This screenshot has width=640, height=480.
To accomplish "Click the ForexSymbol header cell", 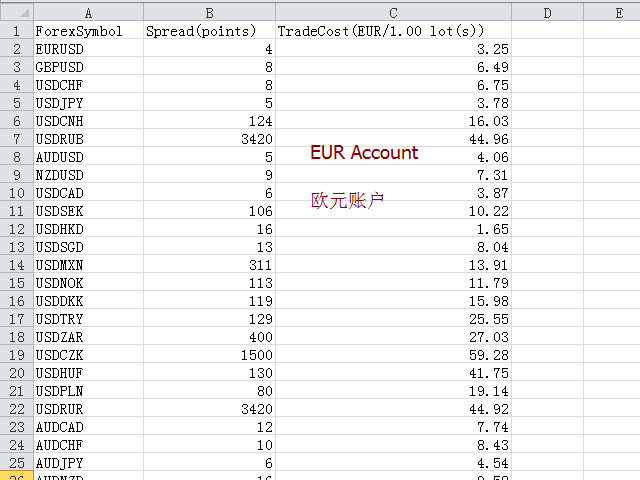I will (89, 31).
